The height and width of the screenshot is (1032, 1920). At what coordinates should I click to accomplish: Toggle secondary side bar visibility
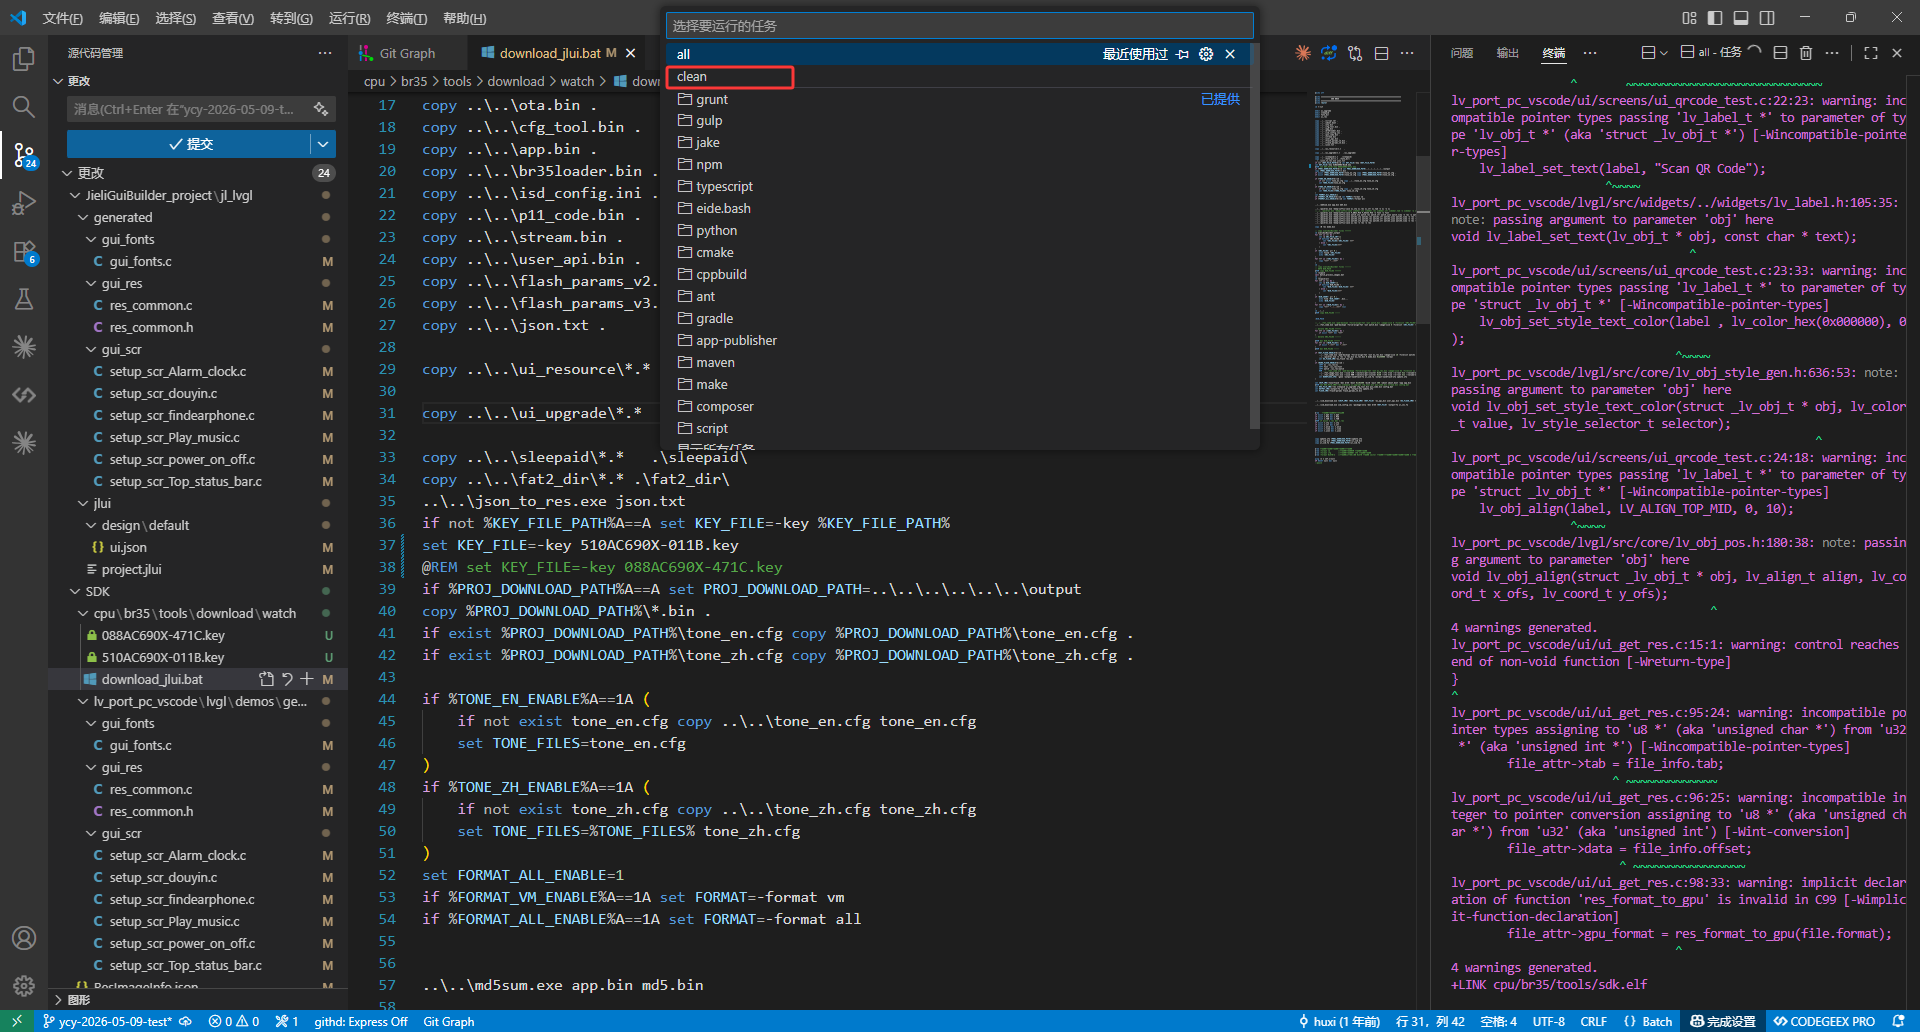tap(1767, 18)
